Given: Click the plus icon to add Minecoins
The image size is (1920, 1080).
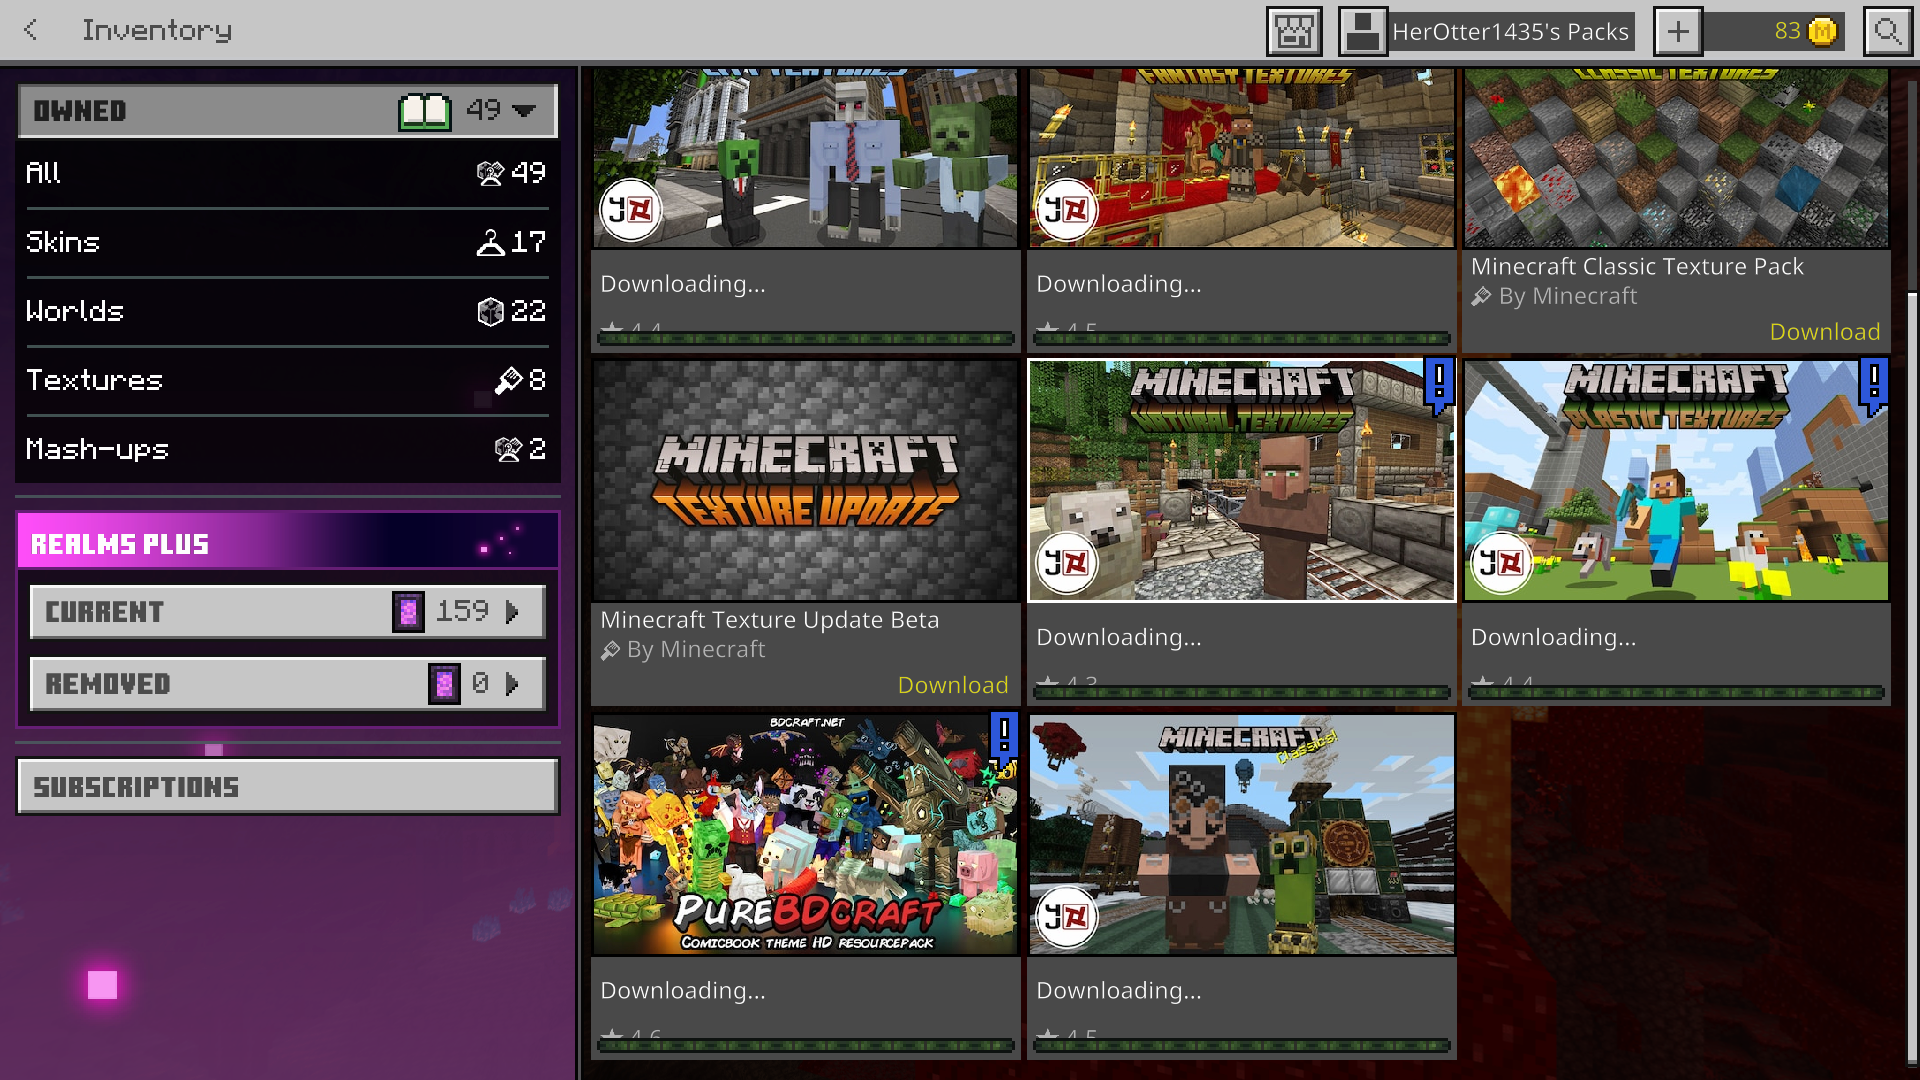Looking at the screenshot, I should (1678, 31).
